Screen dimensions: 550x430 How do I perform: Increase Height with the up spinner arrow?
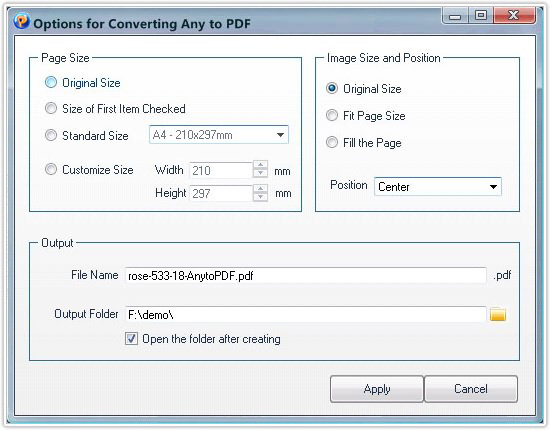coord(260,188)
